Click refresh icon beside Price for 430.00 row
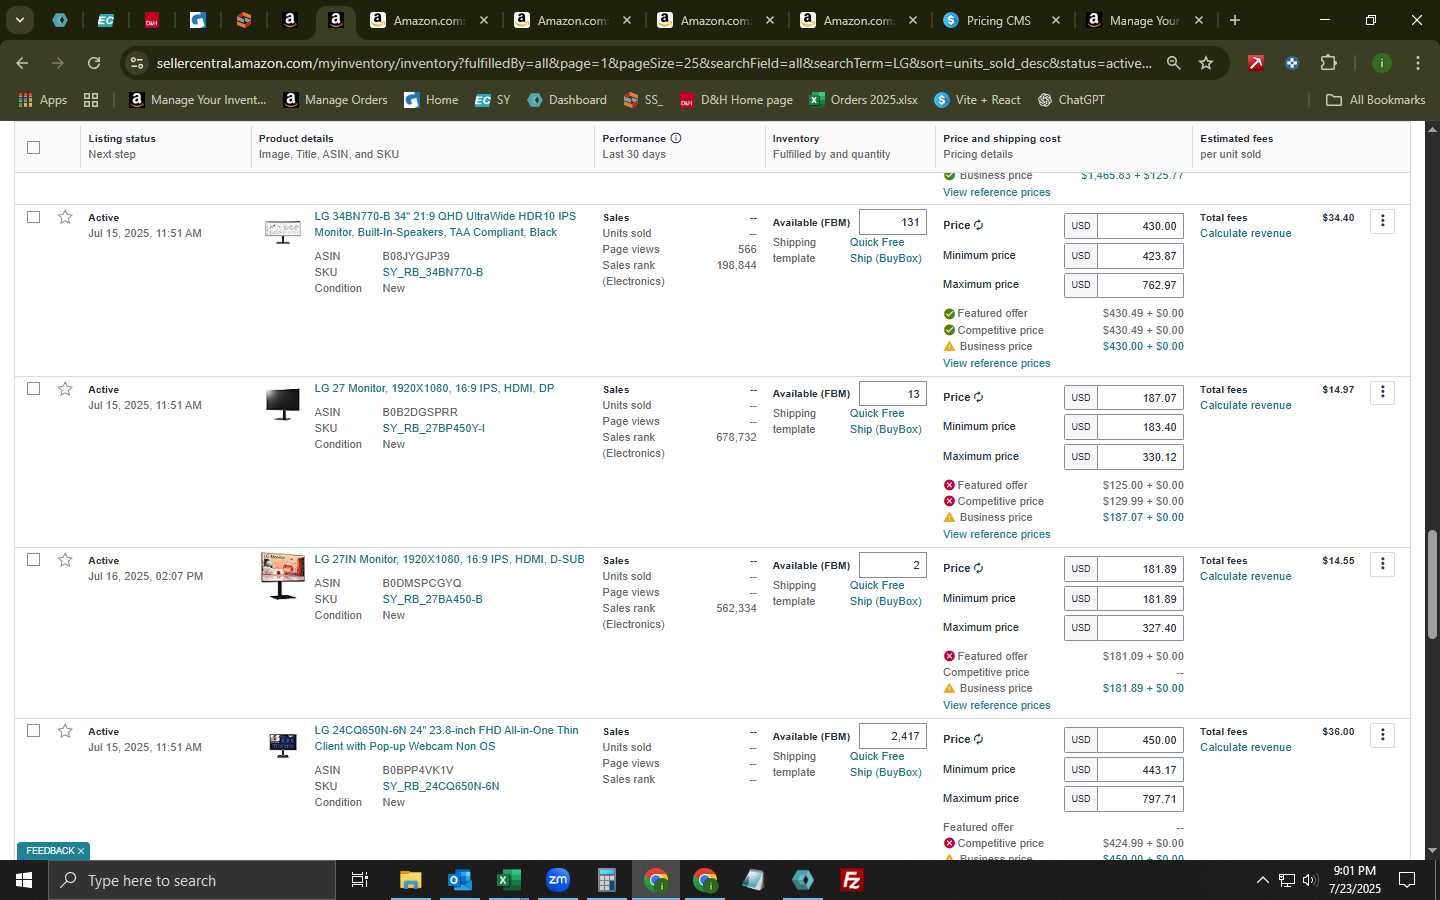This screenshot has width=1440, height=900. (x=978, y=226)
